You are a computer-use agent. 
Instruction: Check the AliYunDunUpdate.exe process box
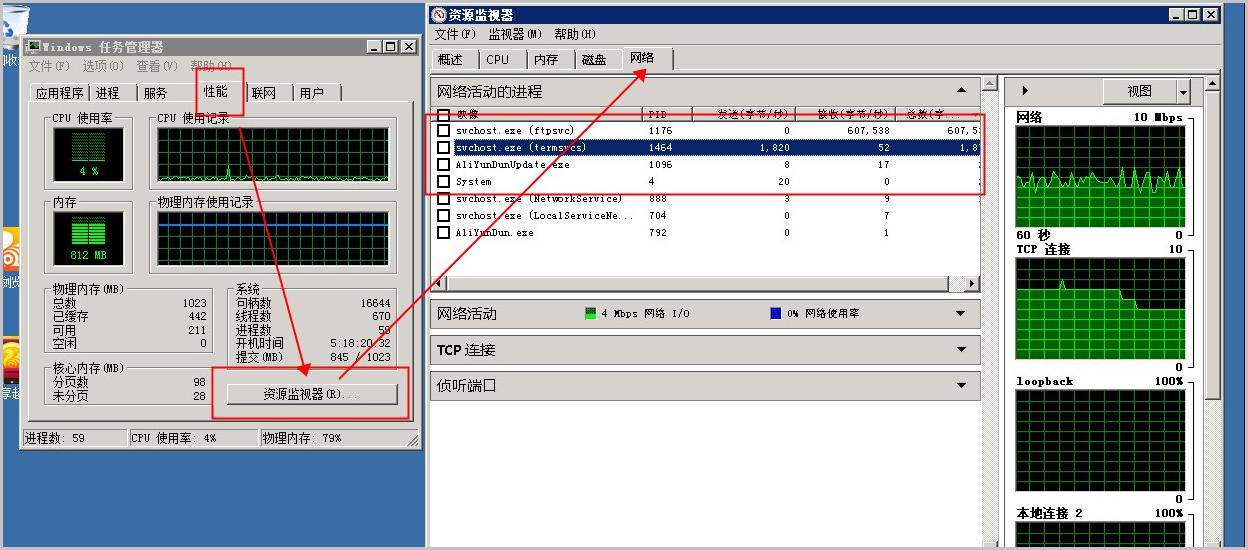coord(444,165)
